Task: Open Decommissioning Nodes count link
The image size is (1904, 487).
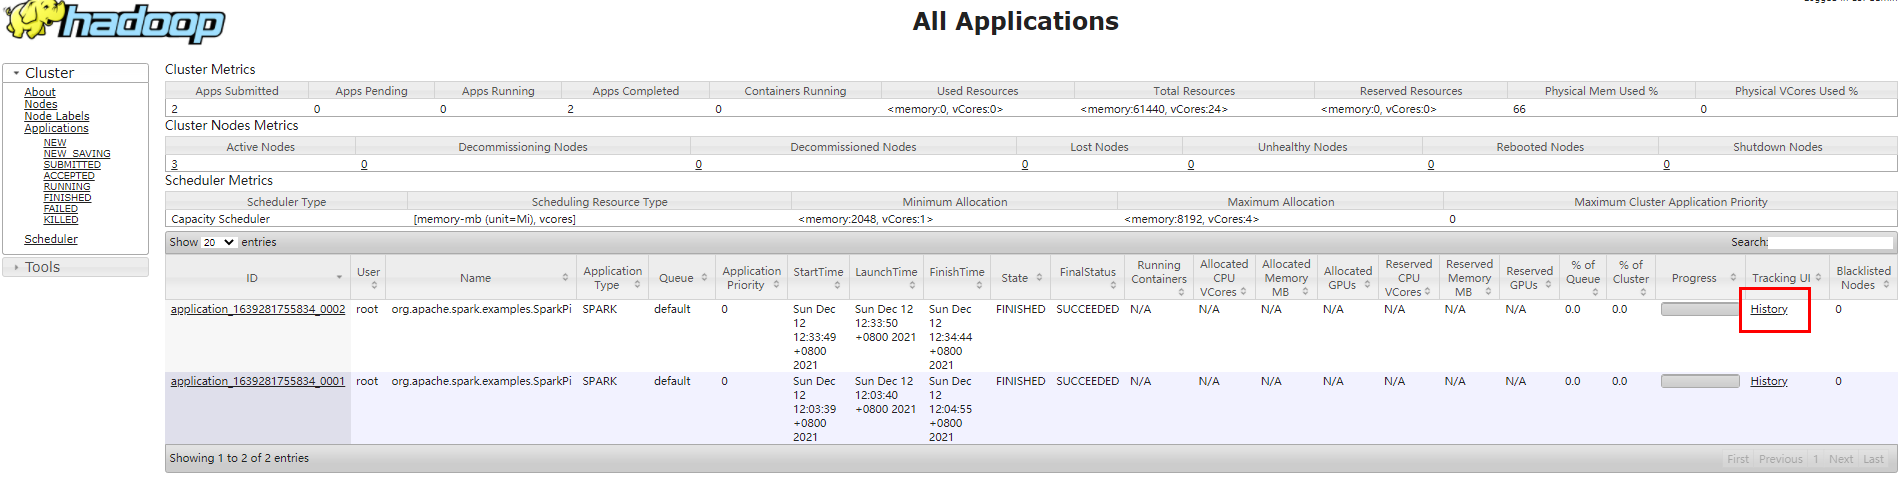Action: pos(364,164)
